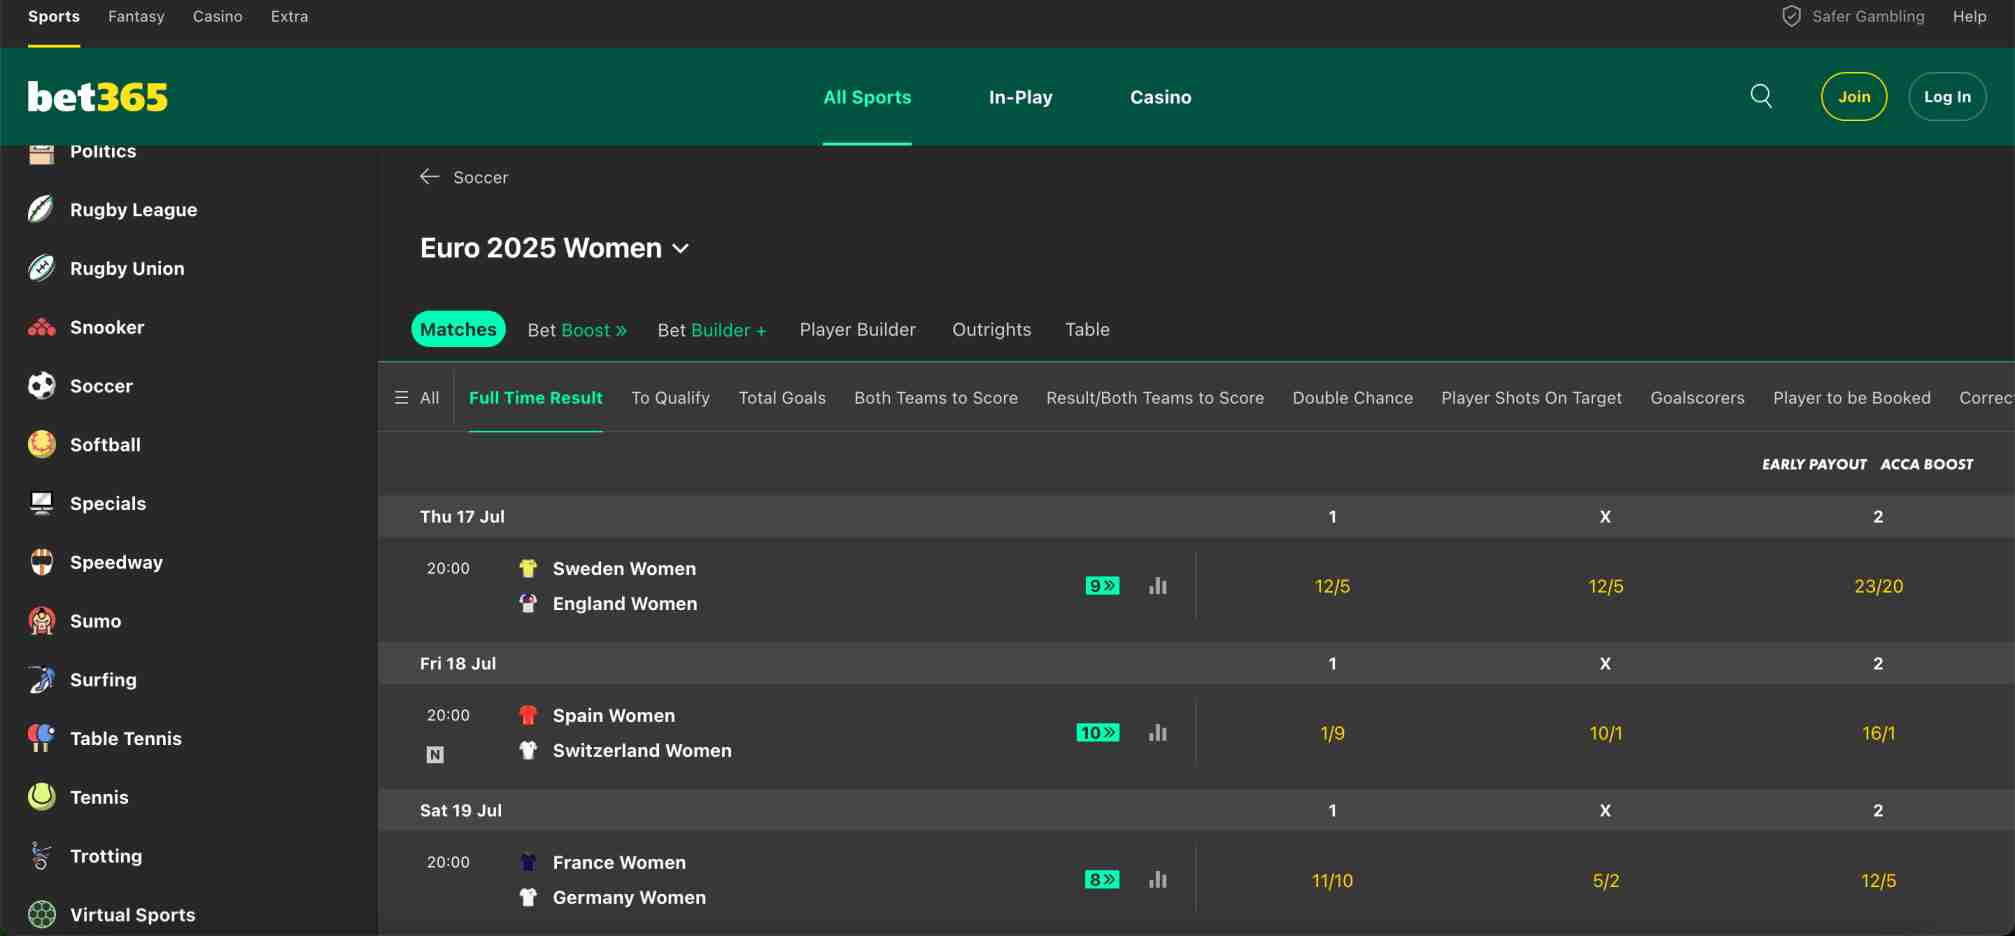Viewport: 2015px width, 936px height.
Task: Expand the Euro 2025 Women dropdown
Action: (681, 248)
